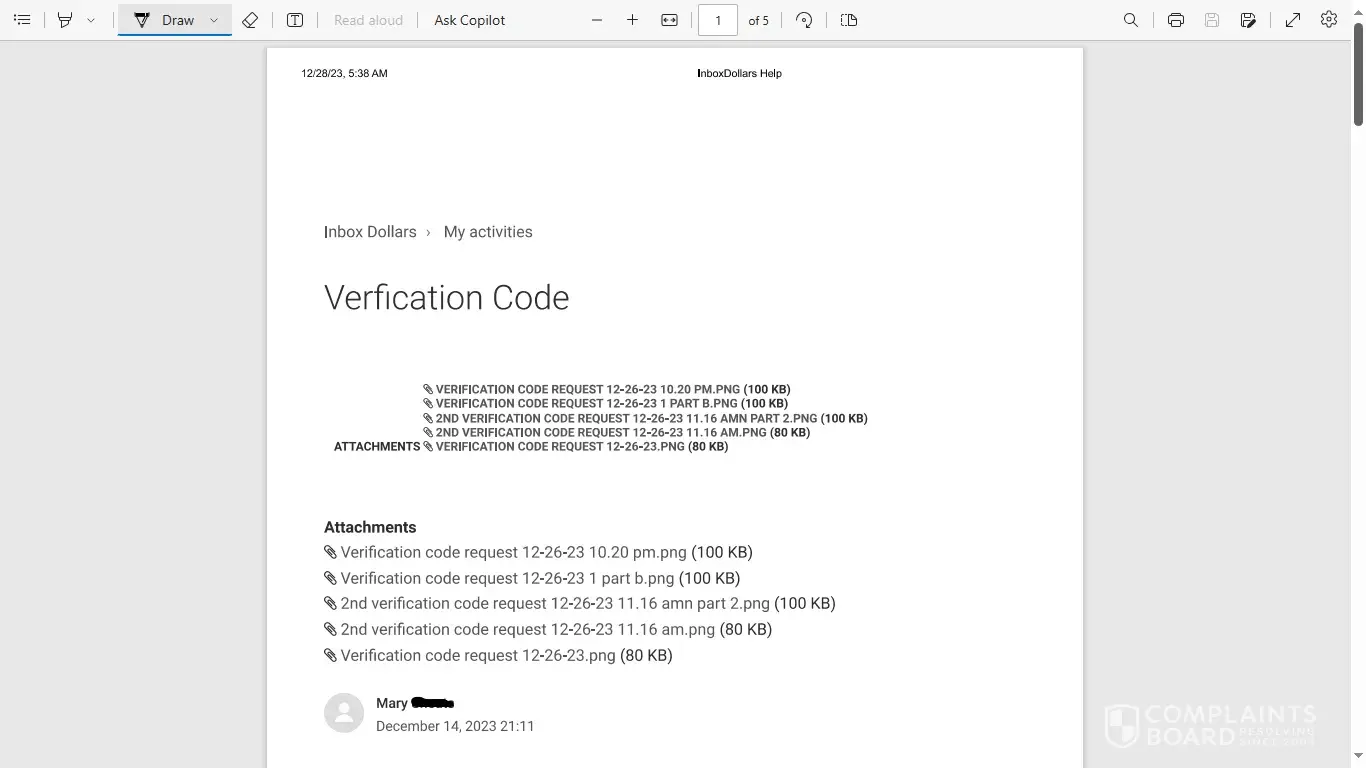Click the page number input field
The image size is (1366, 768).
[718, 20]
